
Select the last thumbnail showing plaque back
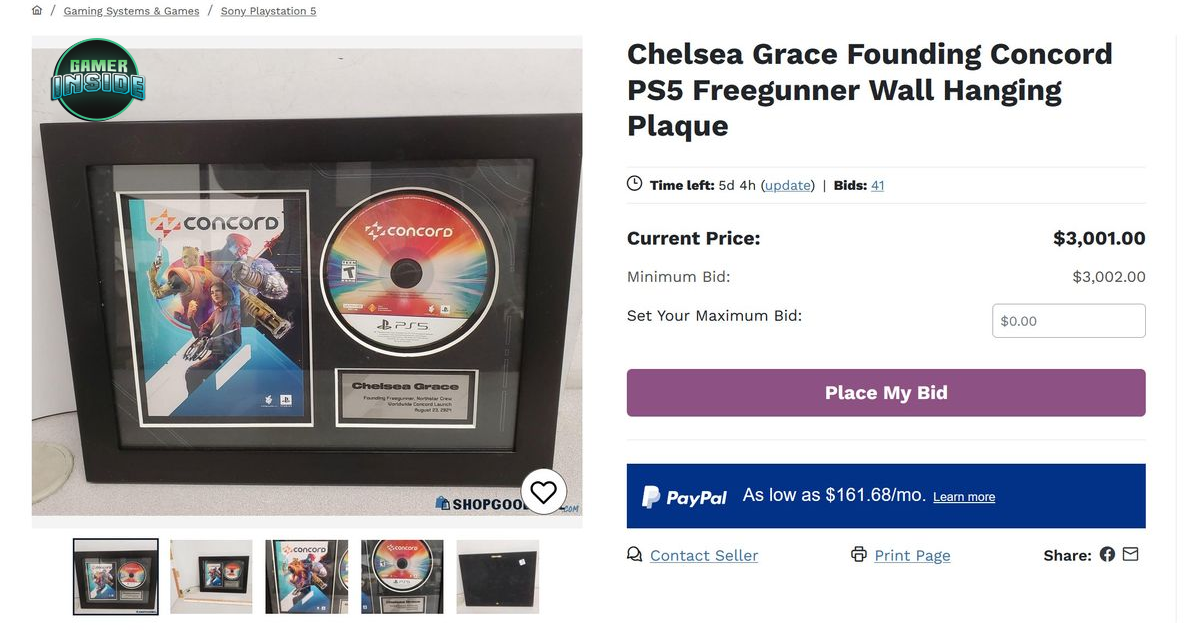[498, 577]
